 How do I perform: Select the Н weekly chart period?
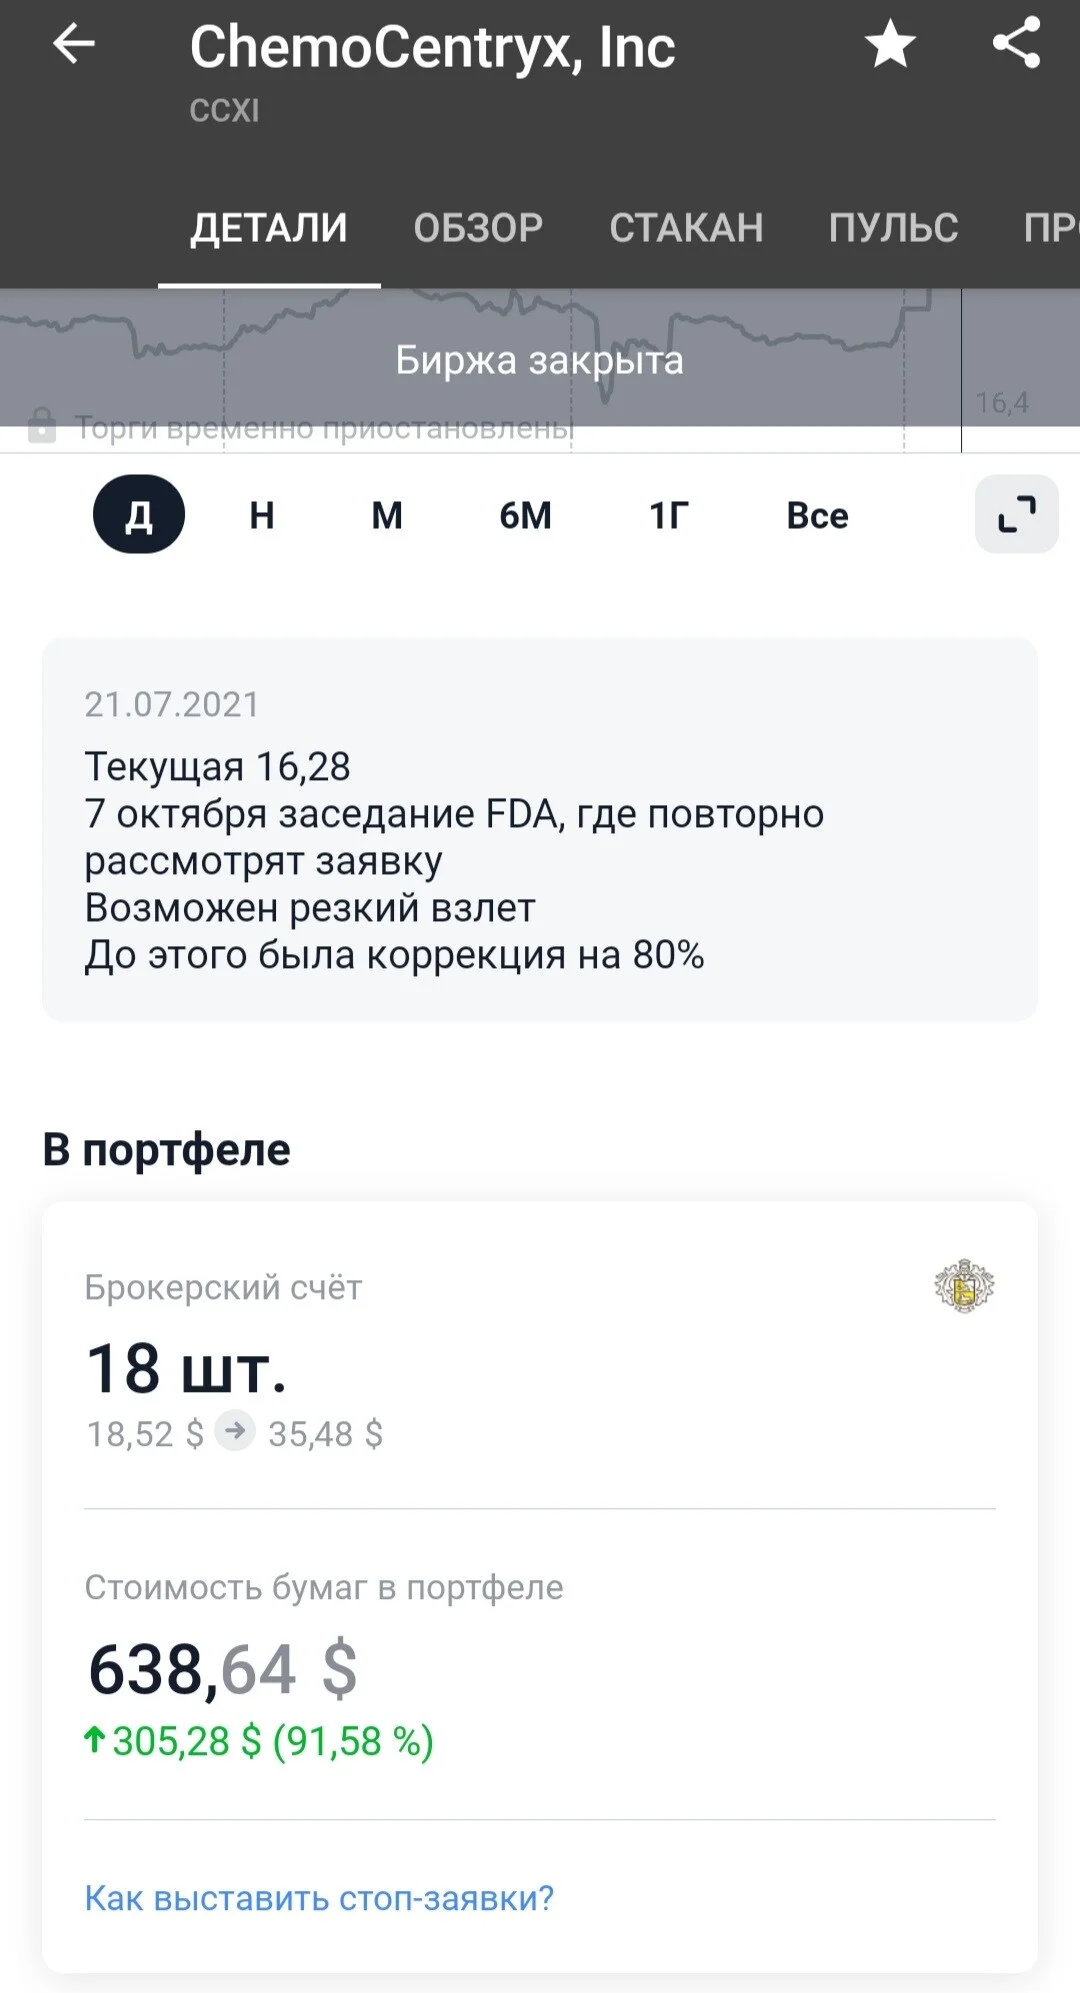262,515
